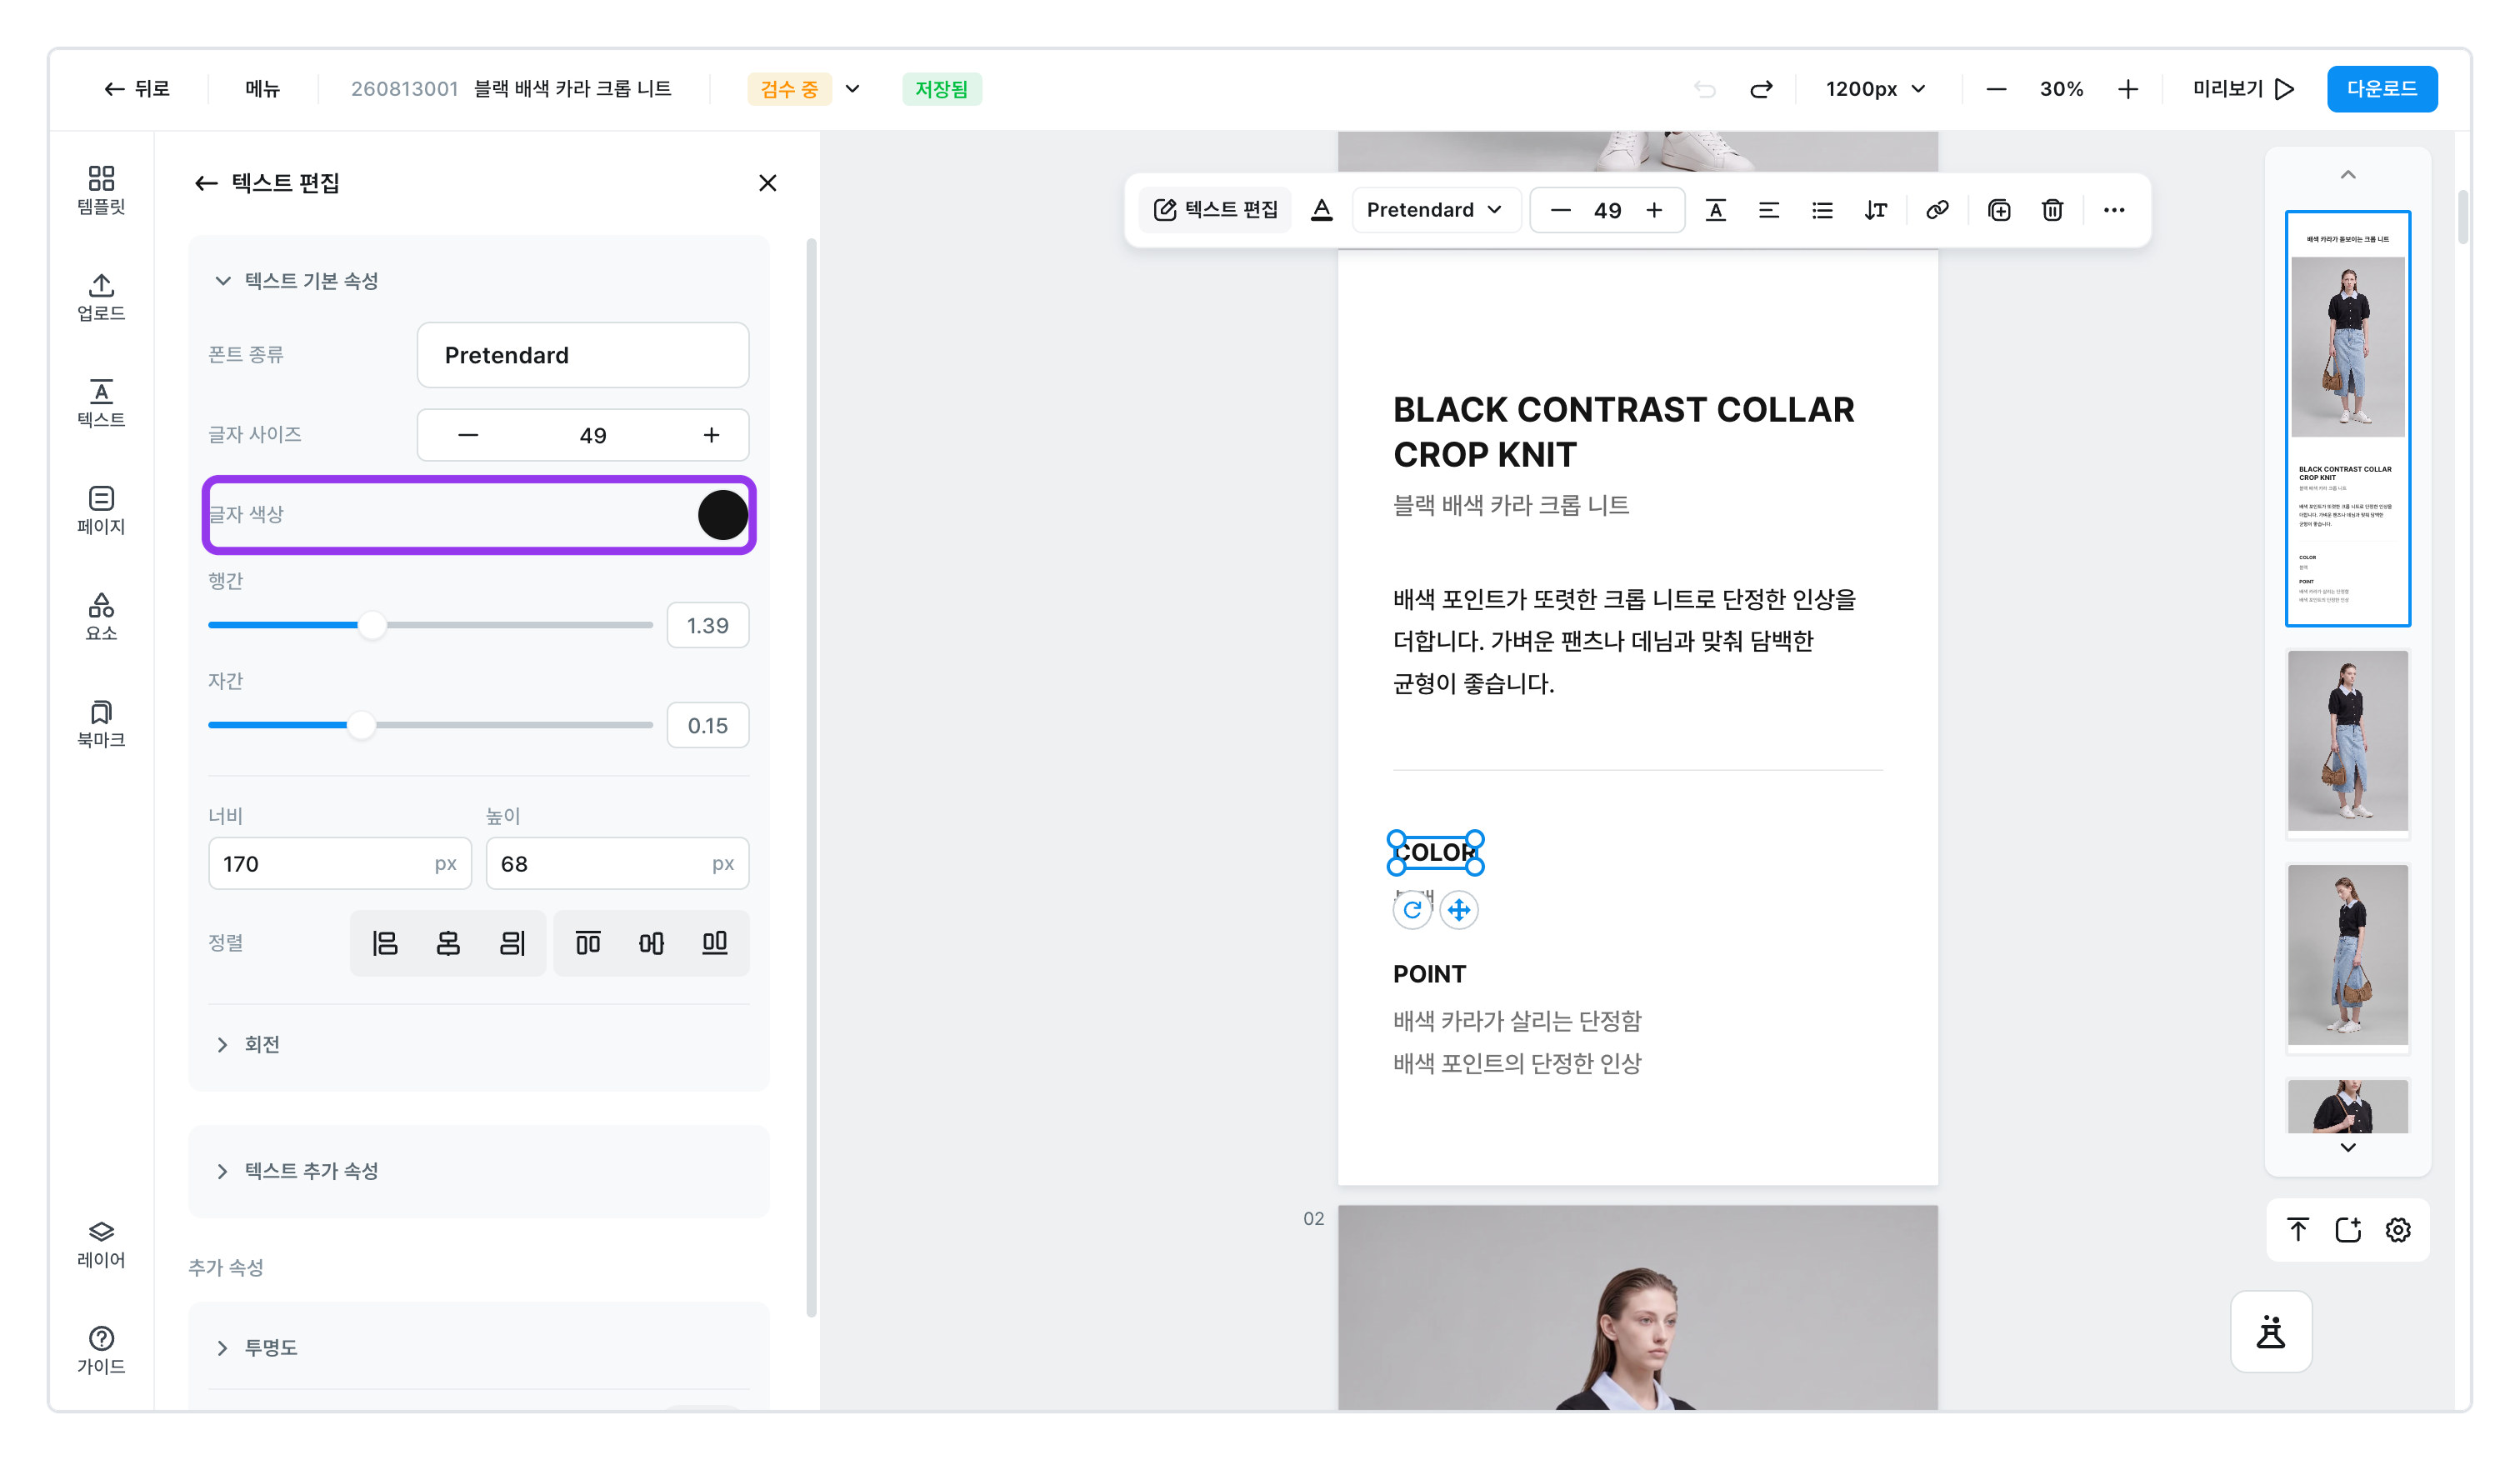Open the 북마크 sidebar panel
The image size is (2520, 1460).
pos(101,724)
